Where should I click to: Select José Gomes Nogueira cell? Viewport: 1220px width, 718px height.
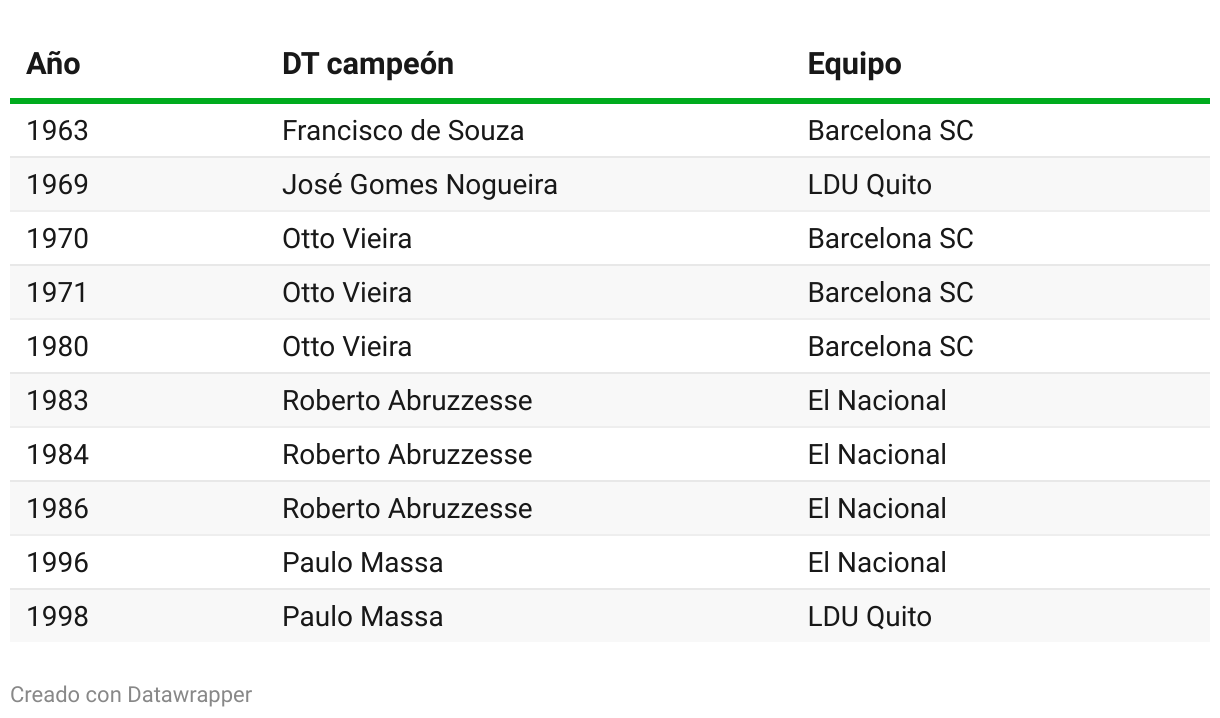coord(420,185)
